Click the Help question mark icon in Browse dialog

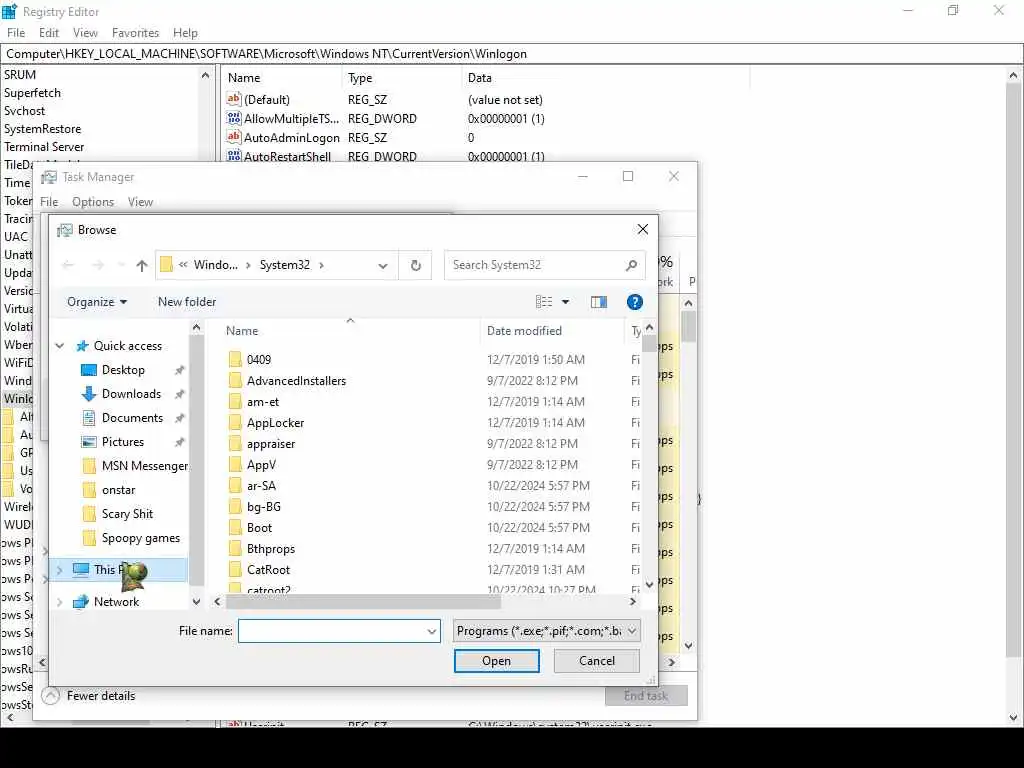coord(634,302)
